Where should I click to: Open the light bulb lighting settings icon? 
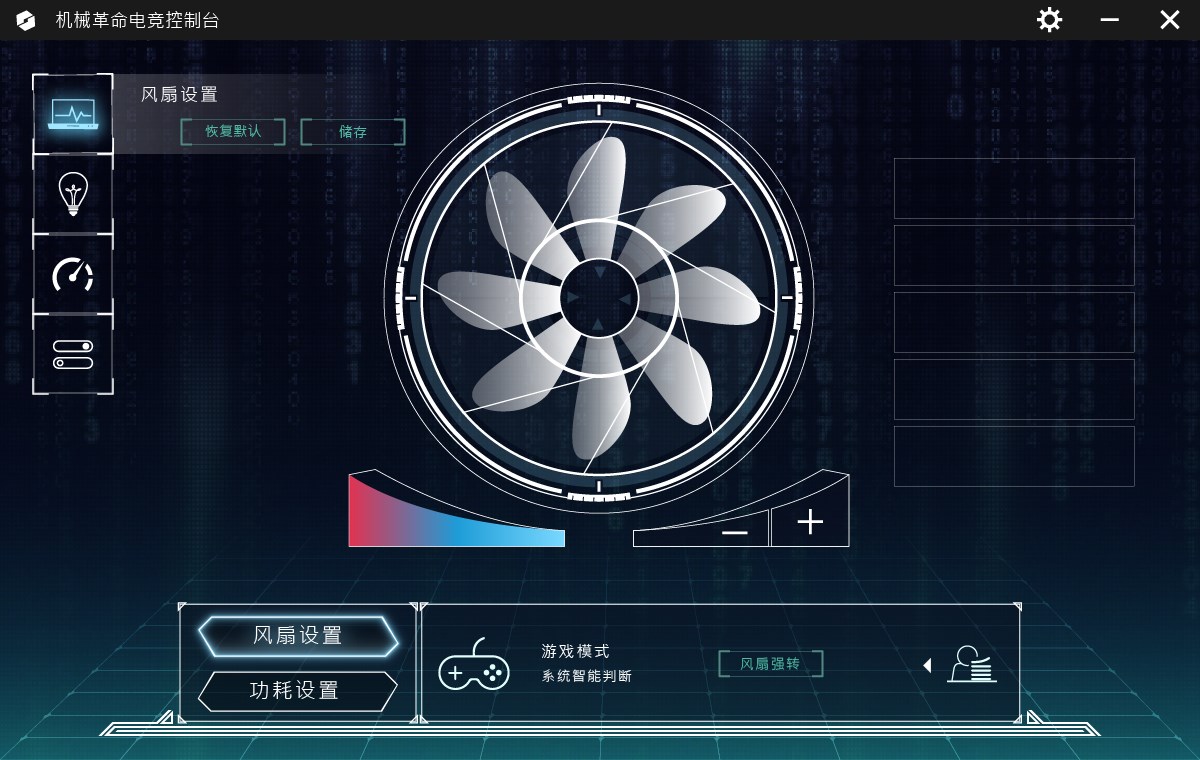73,194
